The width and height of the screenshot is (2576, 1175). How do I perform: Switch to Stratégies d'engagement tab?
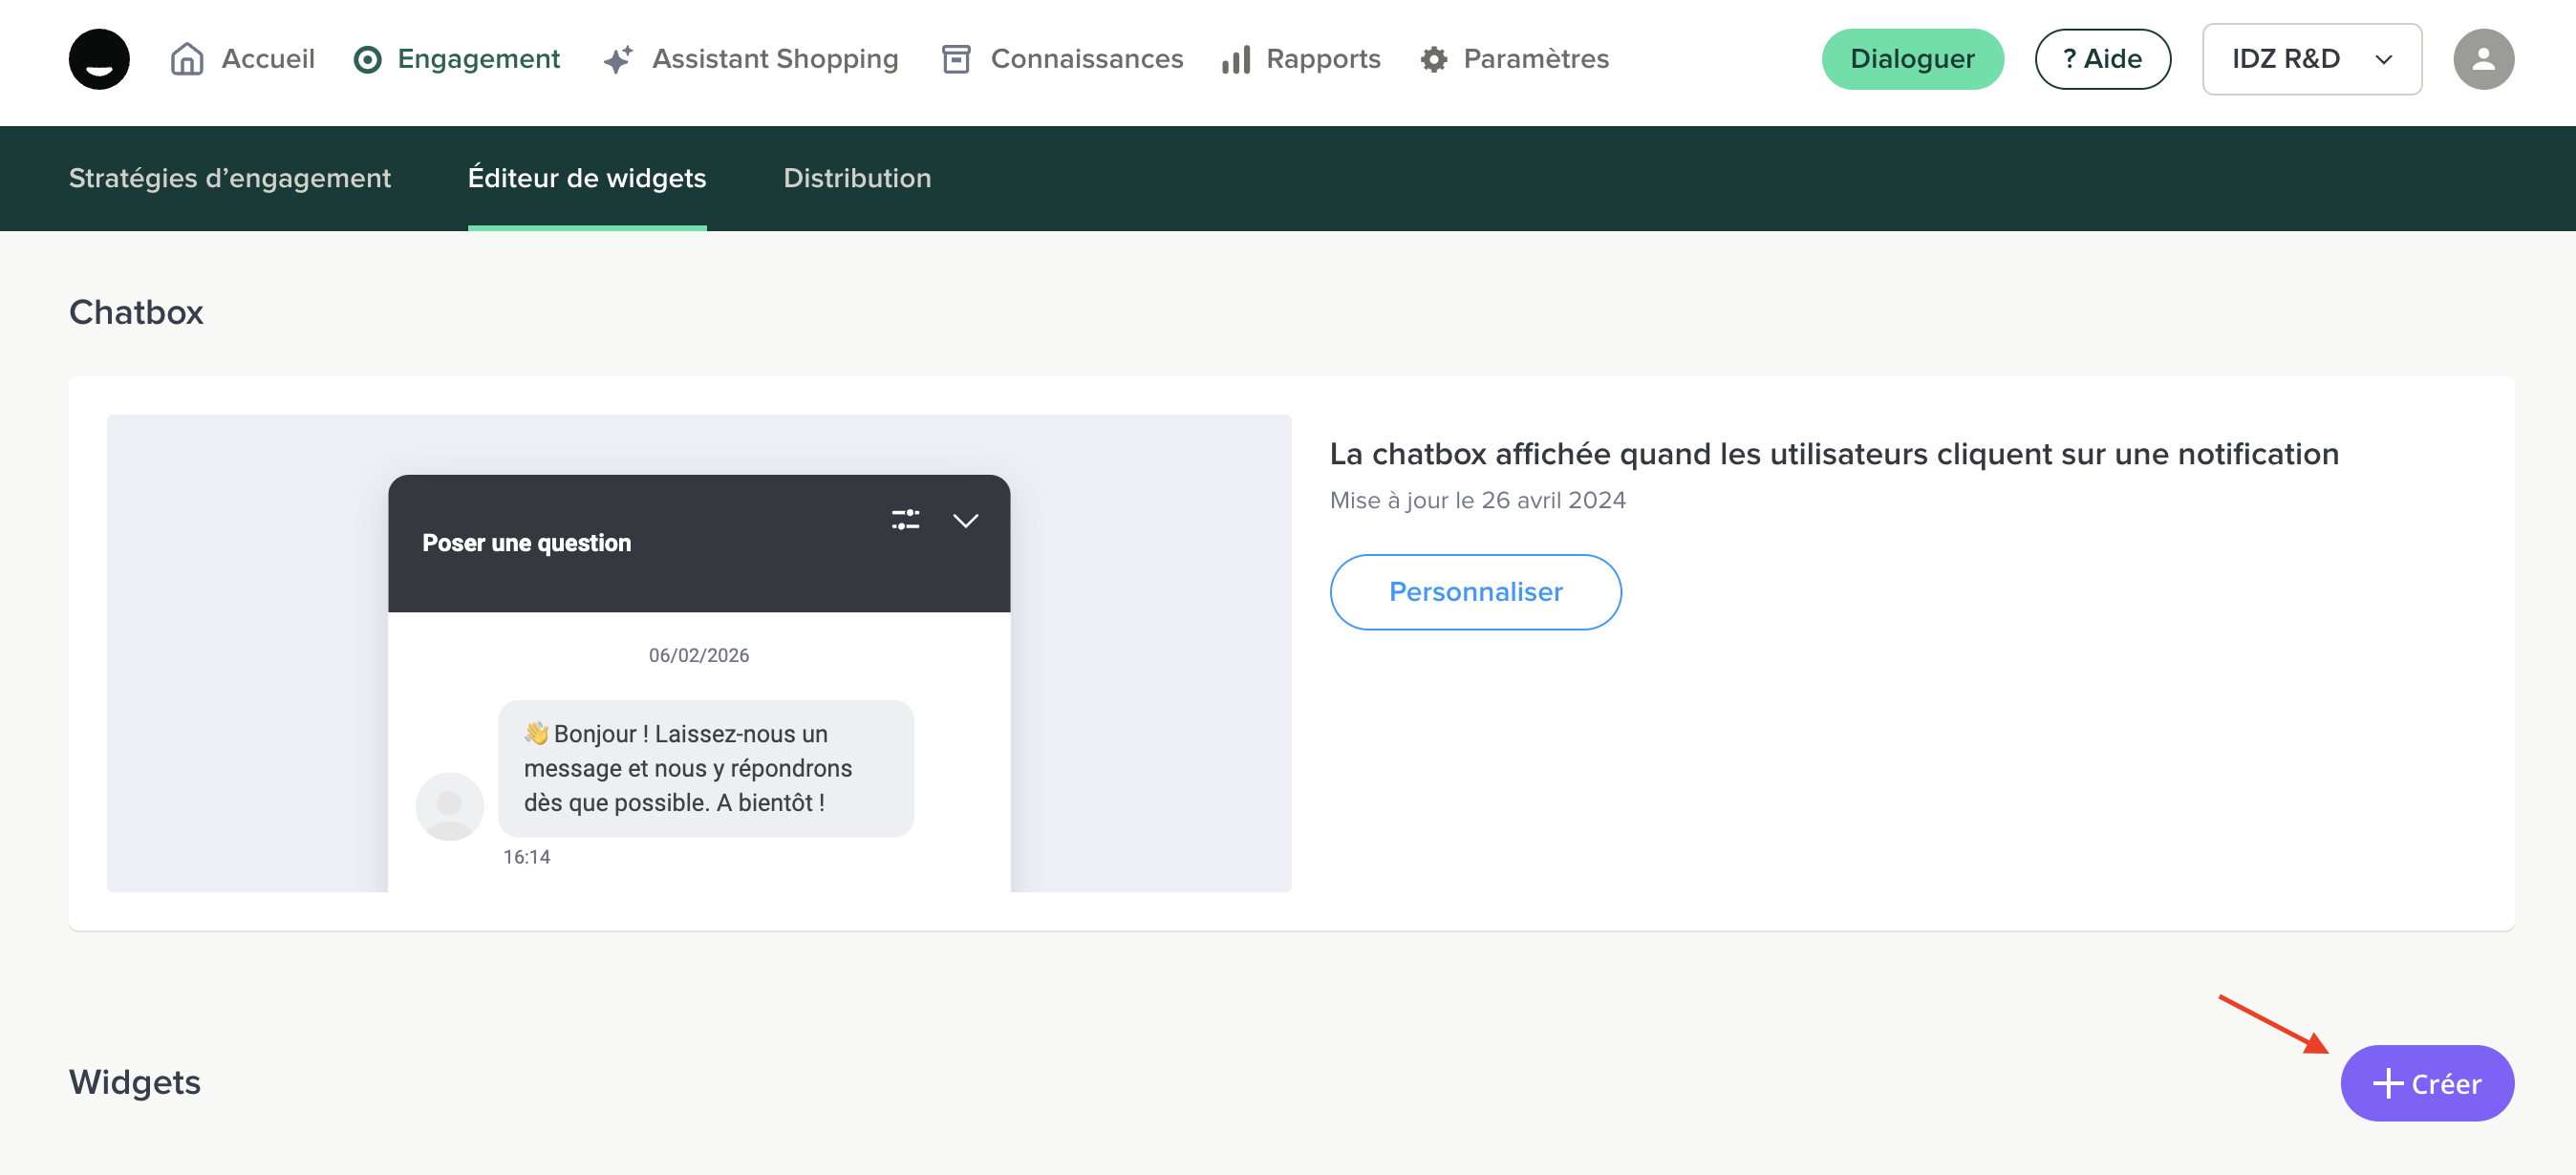pyautogui.click(x=229, y=178)
